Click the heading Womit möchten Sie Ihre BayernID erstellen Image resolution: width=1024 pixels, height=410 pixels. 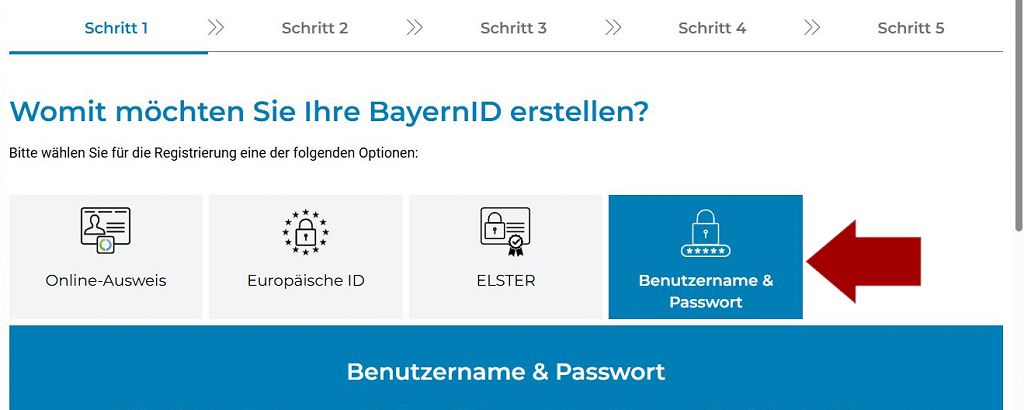329,111
